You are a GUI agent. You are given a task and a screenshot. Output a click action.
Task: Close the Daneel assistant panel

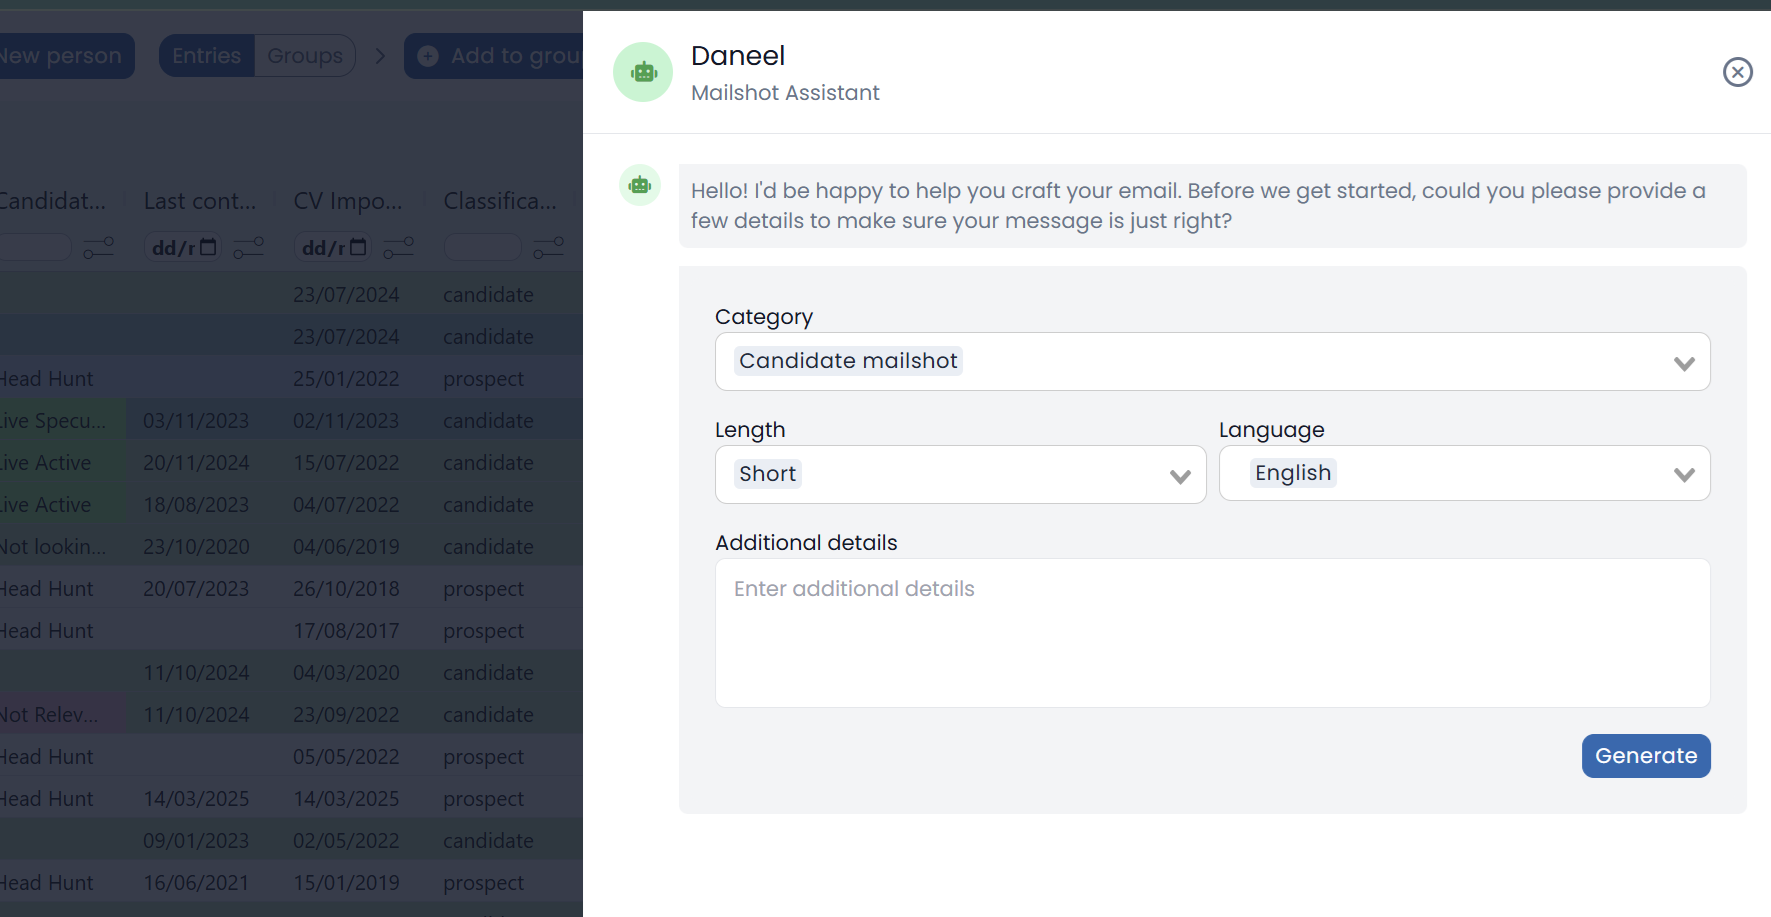1737,72
